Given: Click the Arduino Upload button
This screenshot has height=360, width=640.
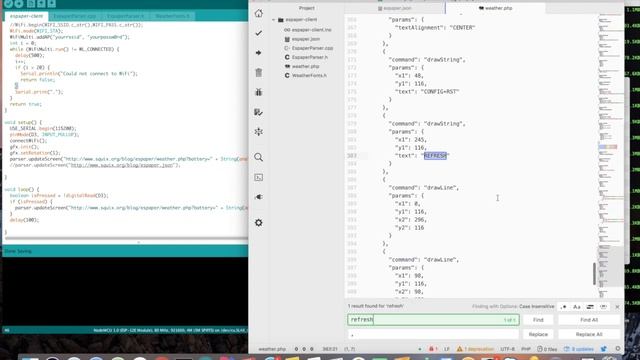Looking at the screenshot, I should tap(18, 4).
